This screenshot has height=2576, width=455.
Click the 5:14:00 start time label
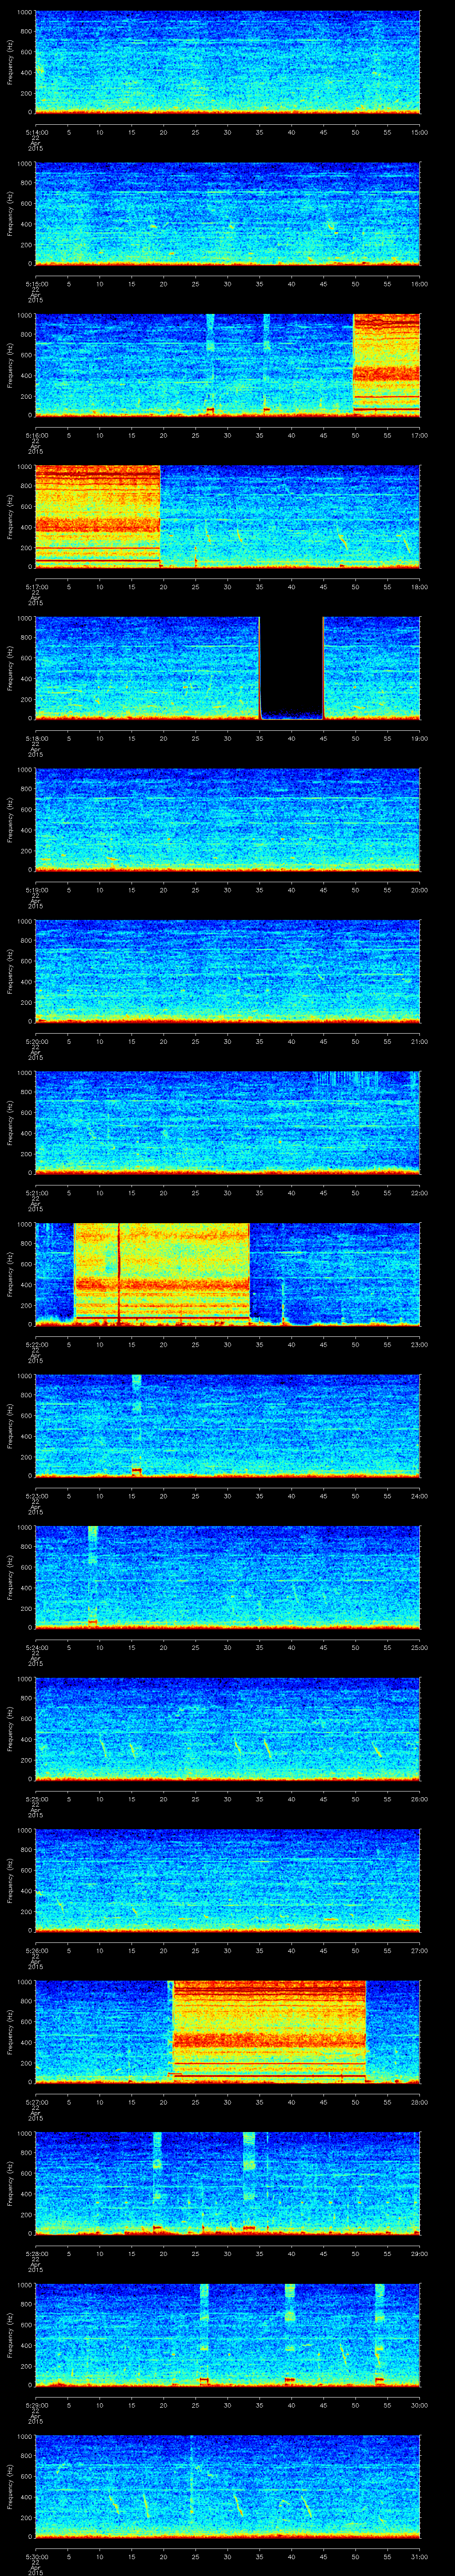[36, 132]
